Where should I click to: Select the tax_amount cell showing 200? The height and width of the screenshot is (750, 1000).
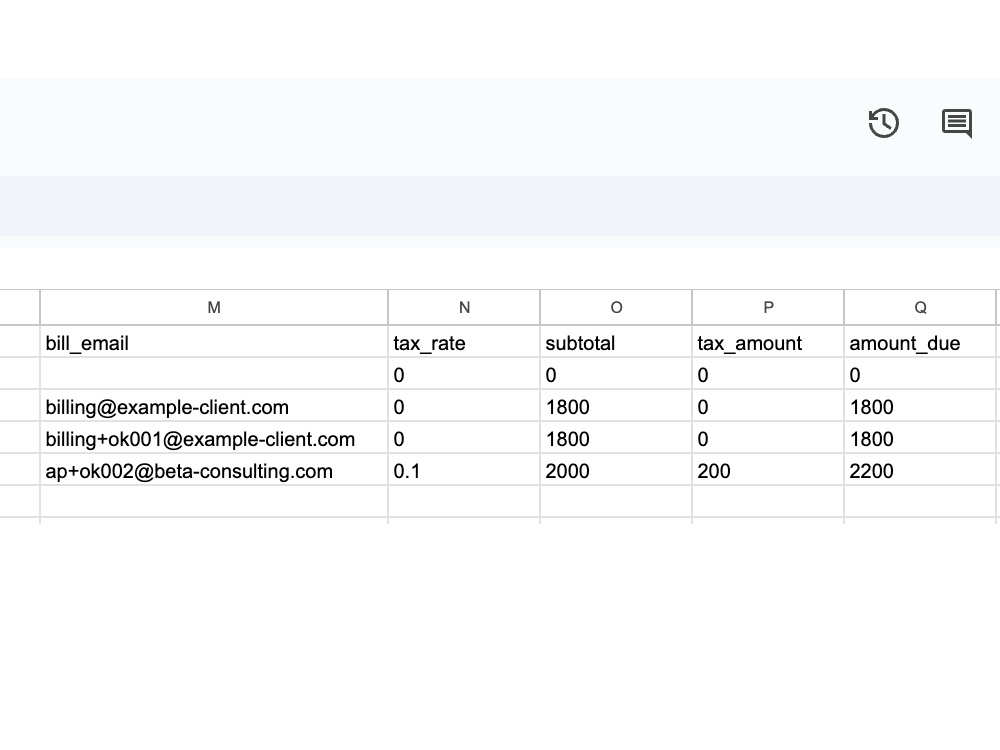pyautogui.click(x=768, y=470)
